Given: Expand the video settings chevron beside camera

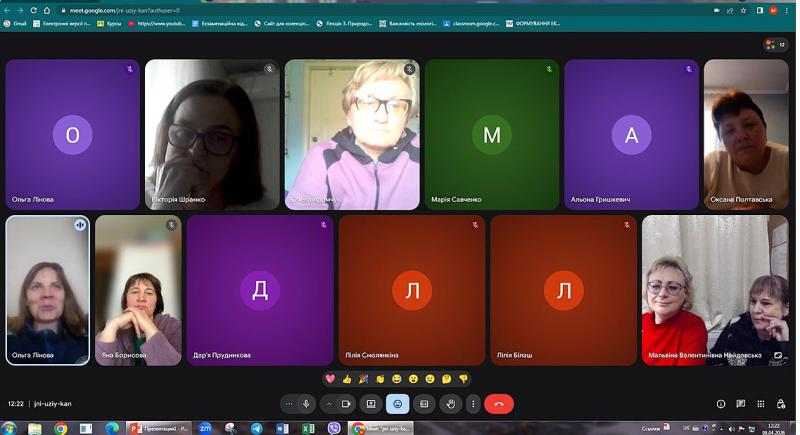Looking at the screenshot, I should click(329, 404).
